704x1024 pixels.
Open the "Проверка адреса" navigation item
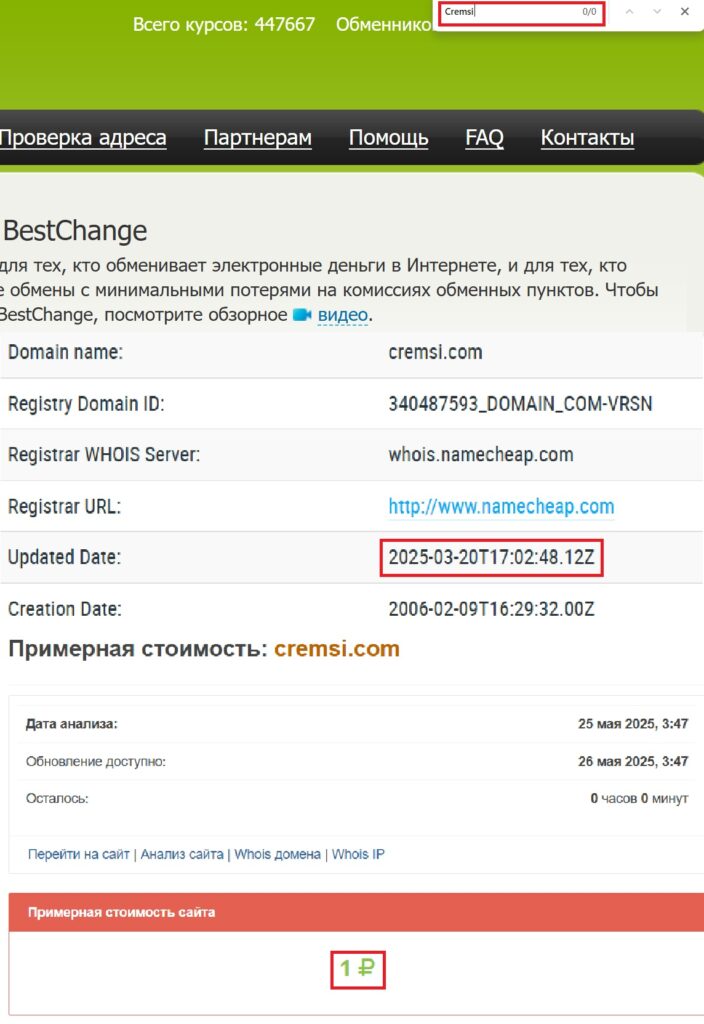(83, 137)
